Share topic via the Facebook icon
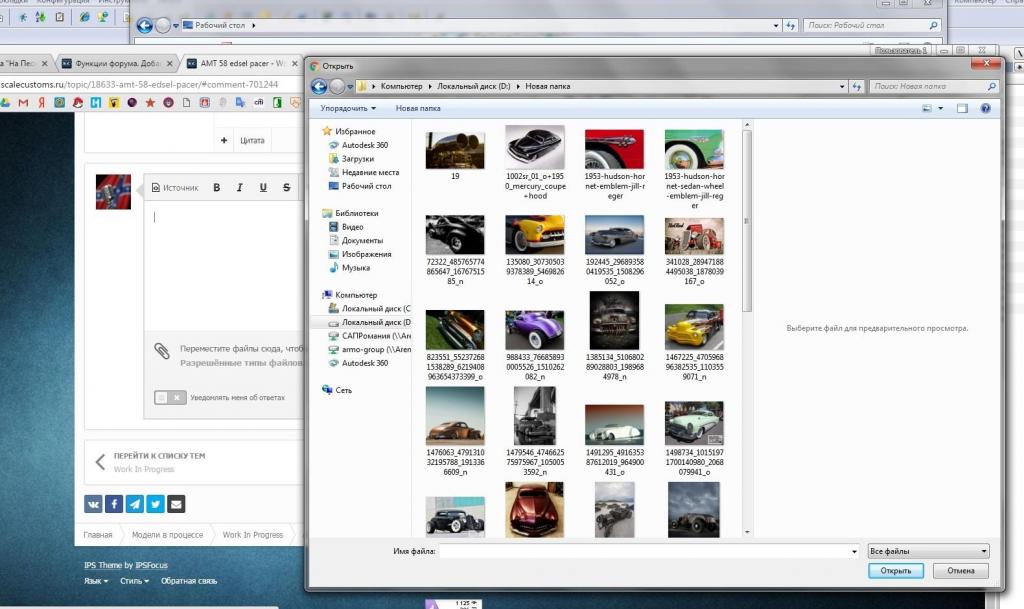1024x609 pixels. tap(114, 504)
